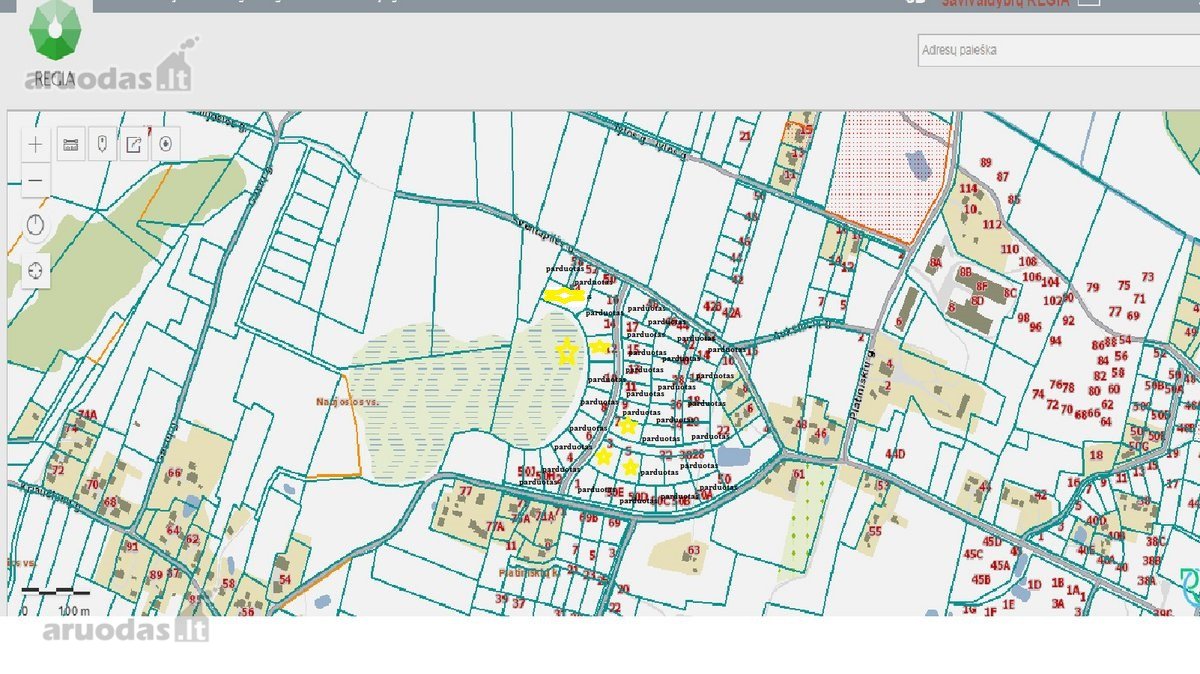Screen dimensions: 1200x674
Task: Click building label 8A on the map
Action: point(936,264)
